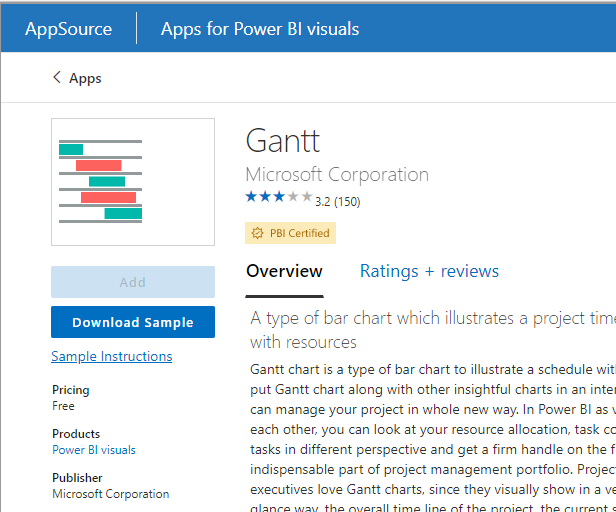Image resolution: width=616 pixels, height=512 pixels.
Task: Open Apps for Power BI visuals heading
Action: [260, 29]
